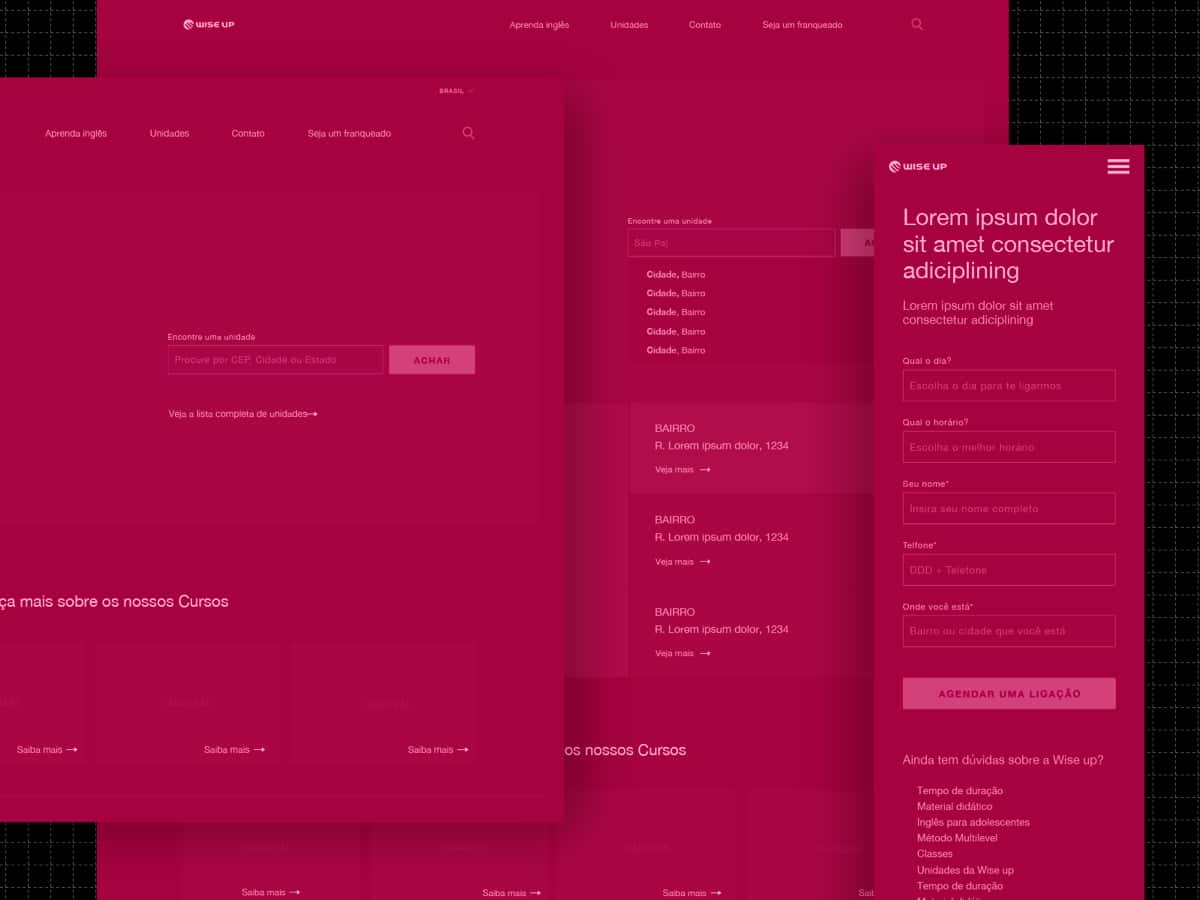Screen dimensions: 1200x900
Task: Click the AGENDAR UMA LIGAÇÃO button
Action: coord(1008,694)
